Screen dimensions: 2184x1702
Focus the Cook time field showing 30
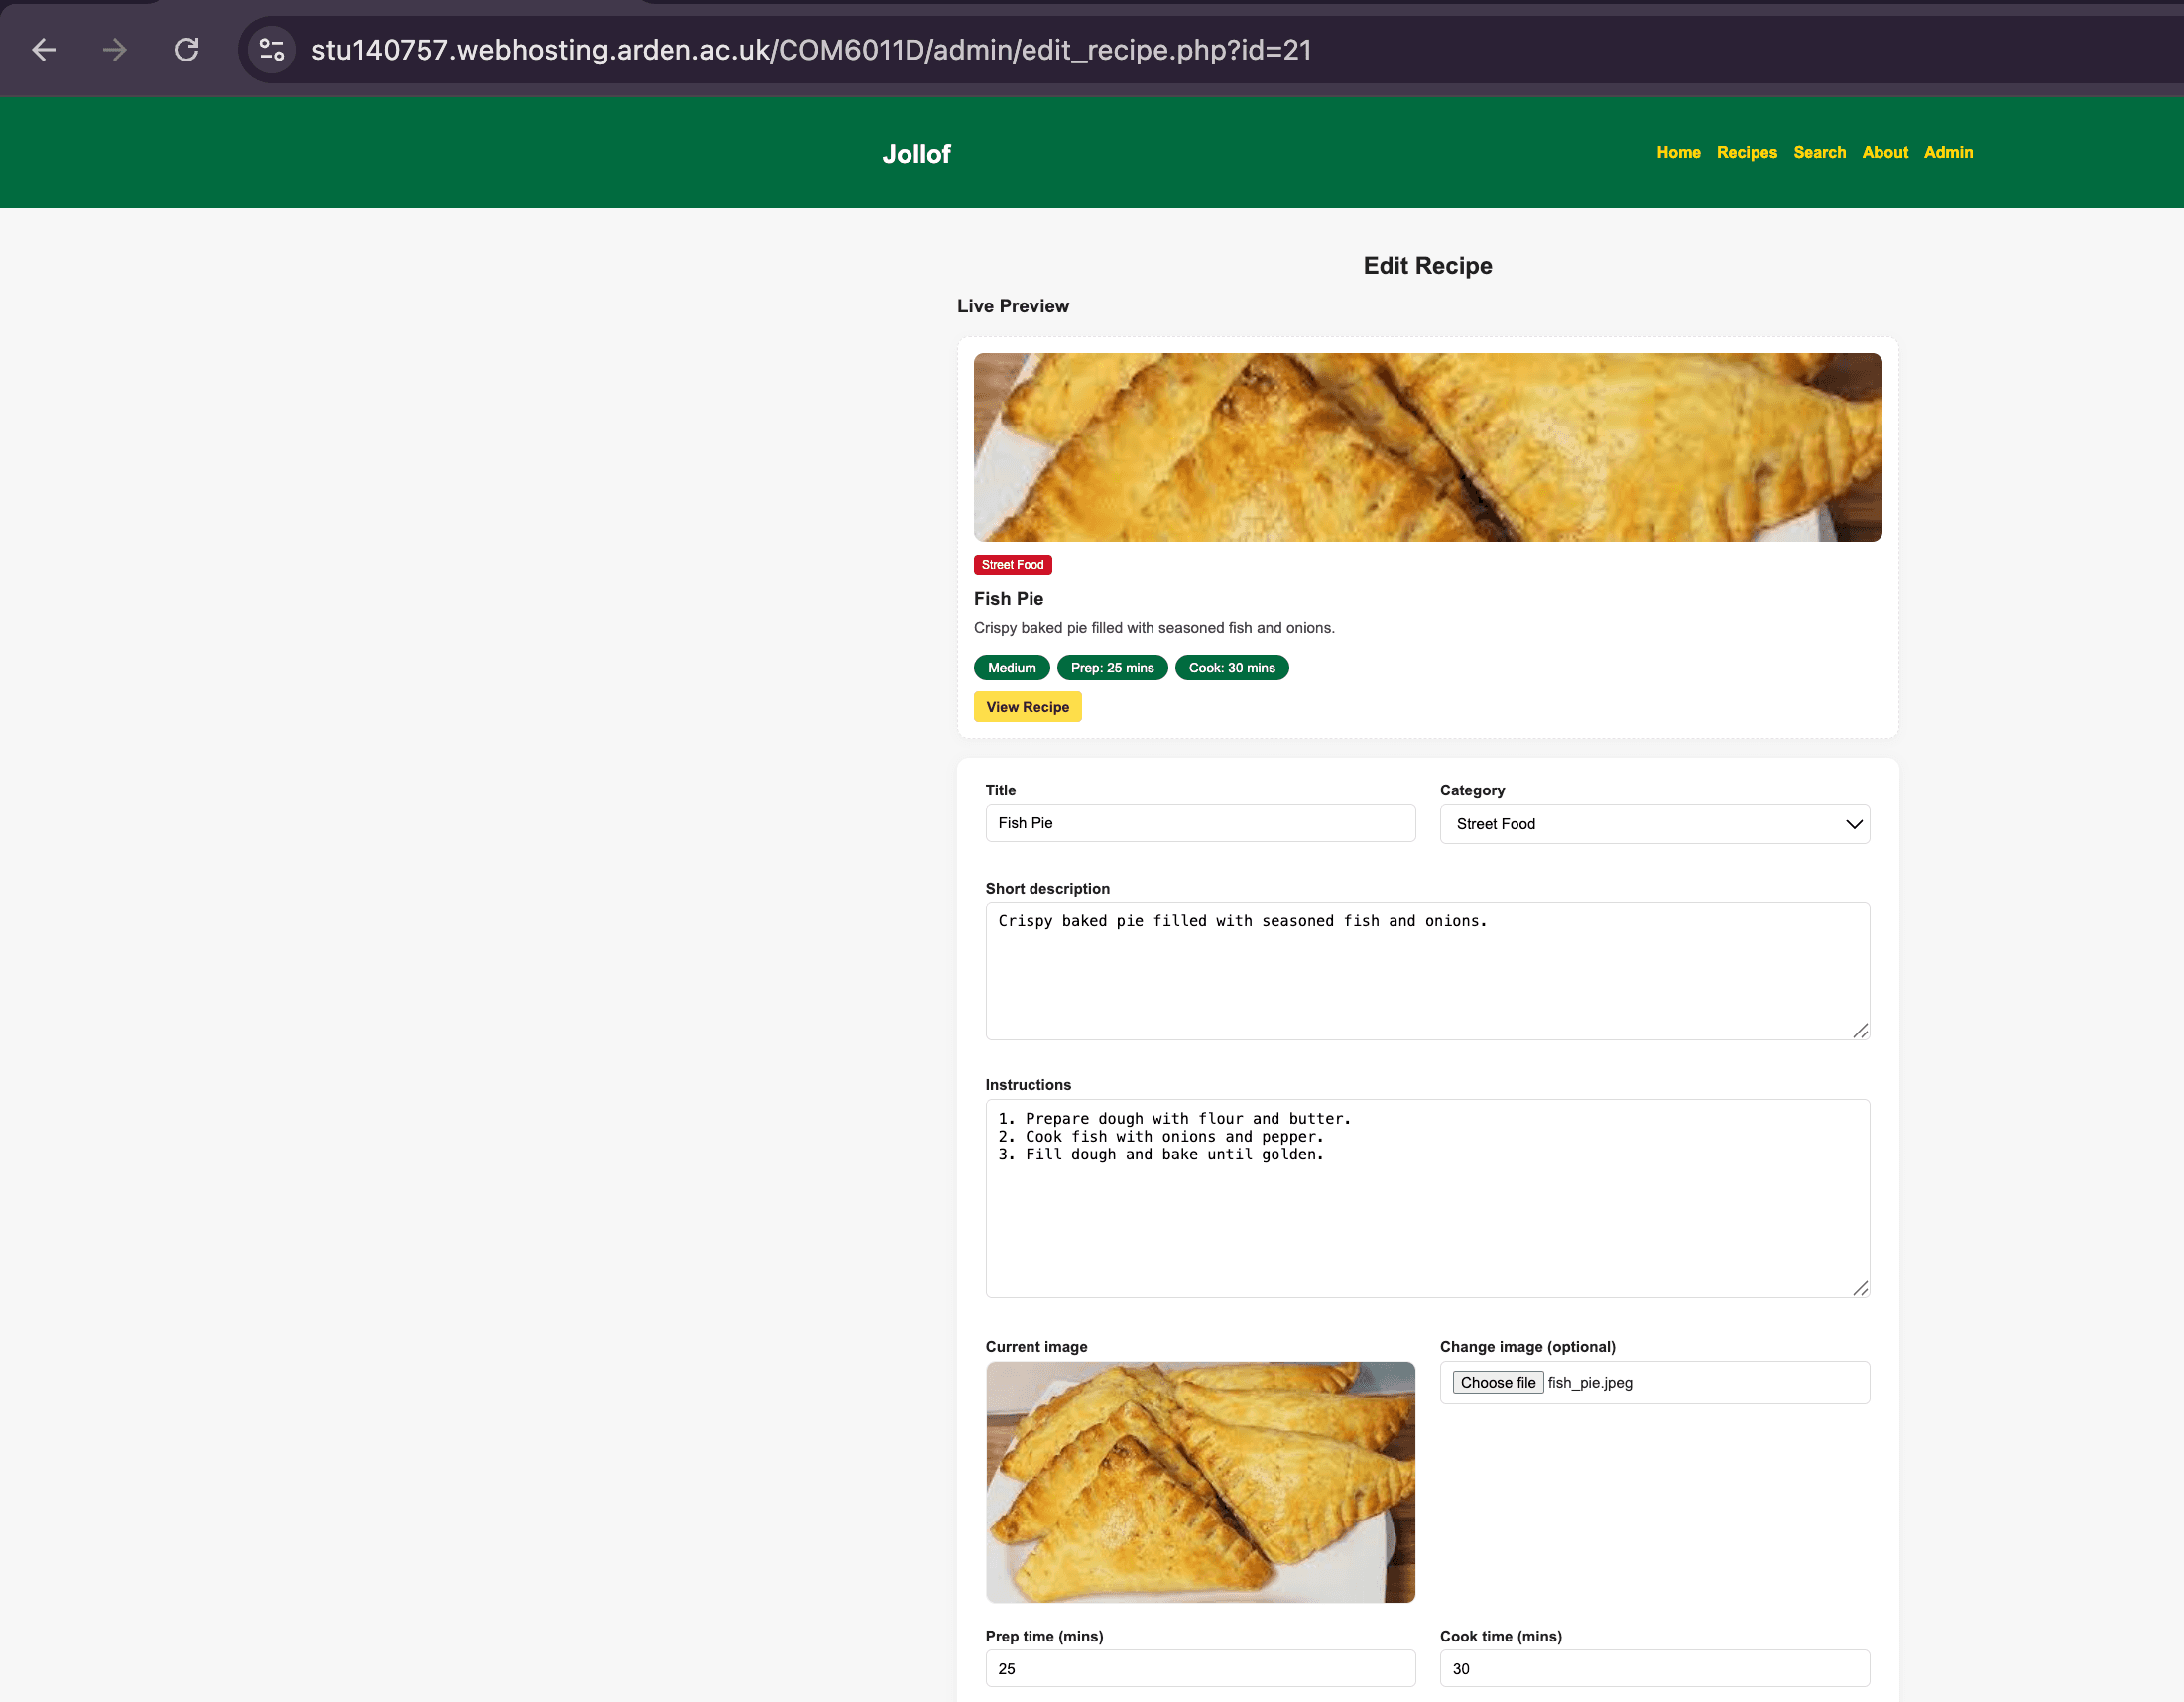click(1654, 1668)
